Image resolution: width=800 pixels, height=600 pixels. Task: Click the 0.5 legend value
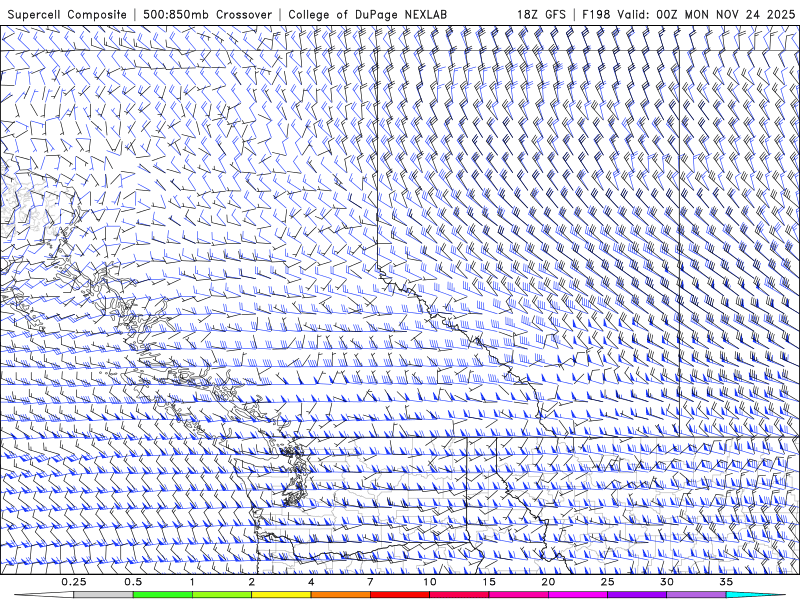coord(133,582)
